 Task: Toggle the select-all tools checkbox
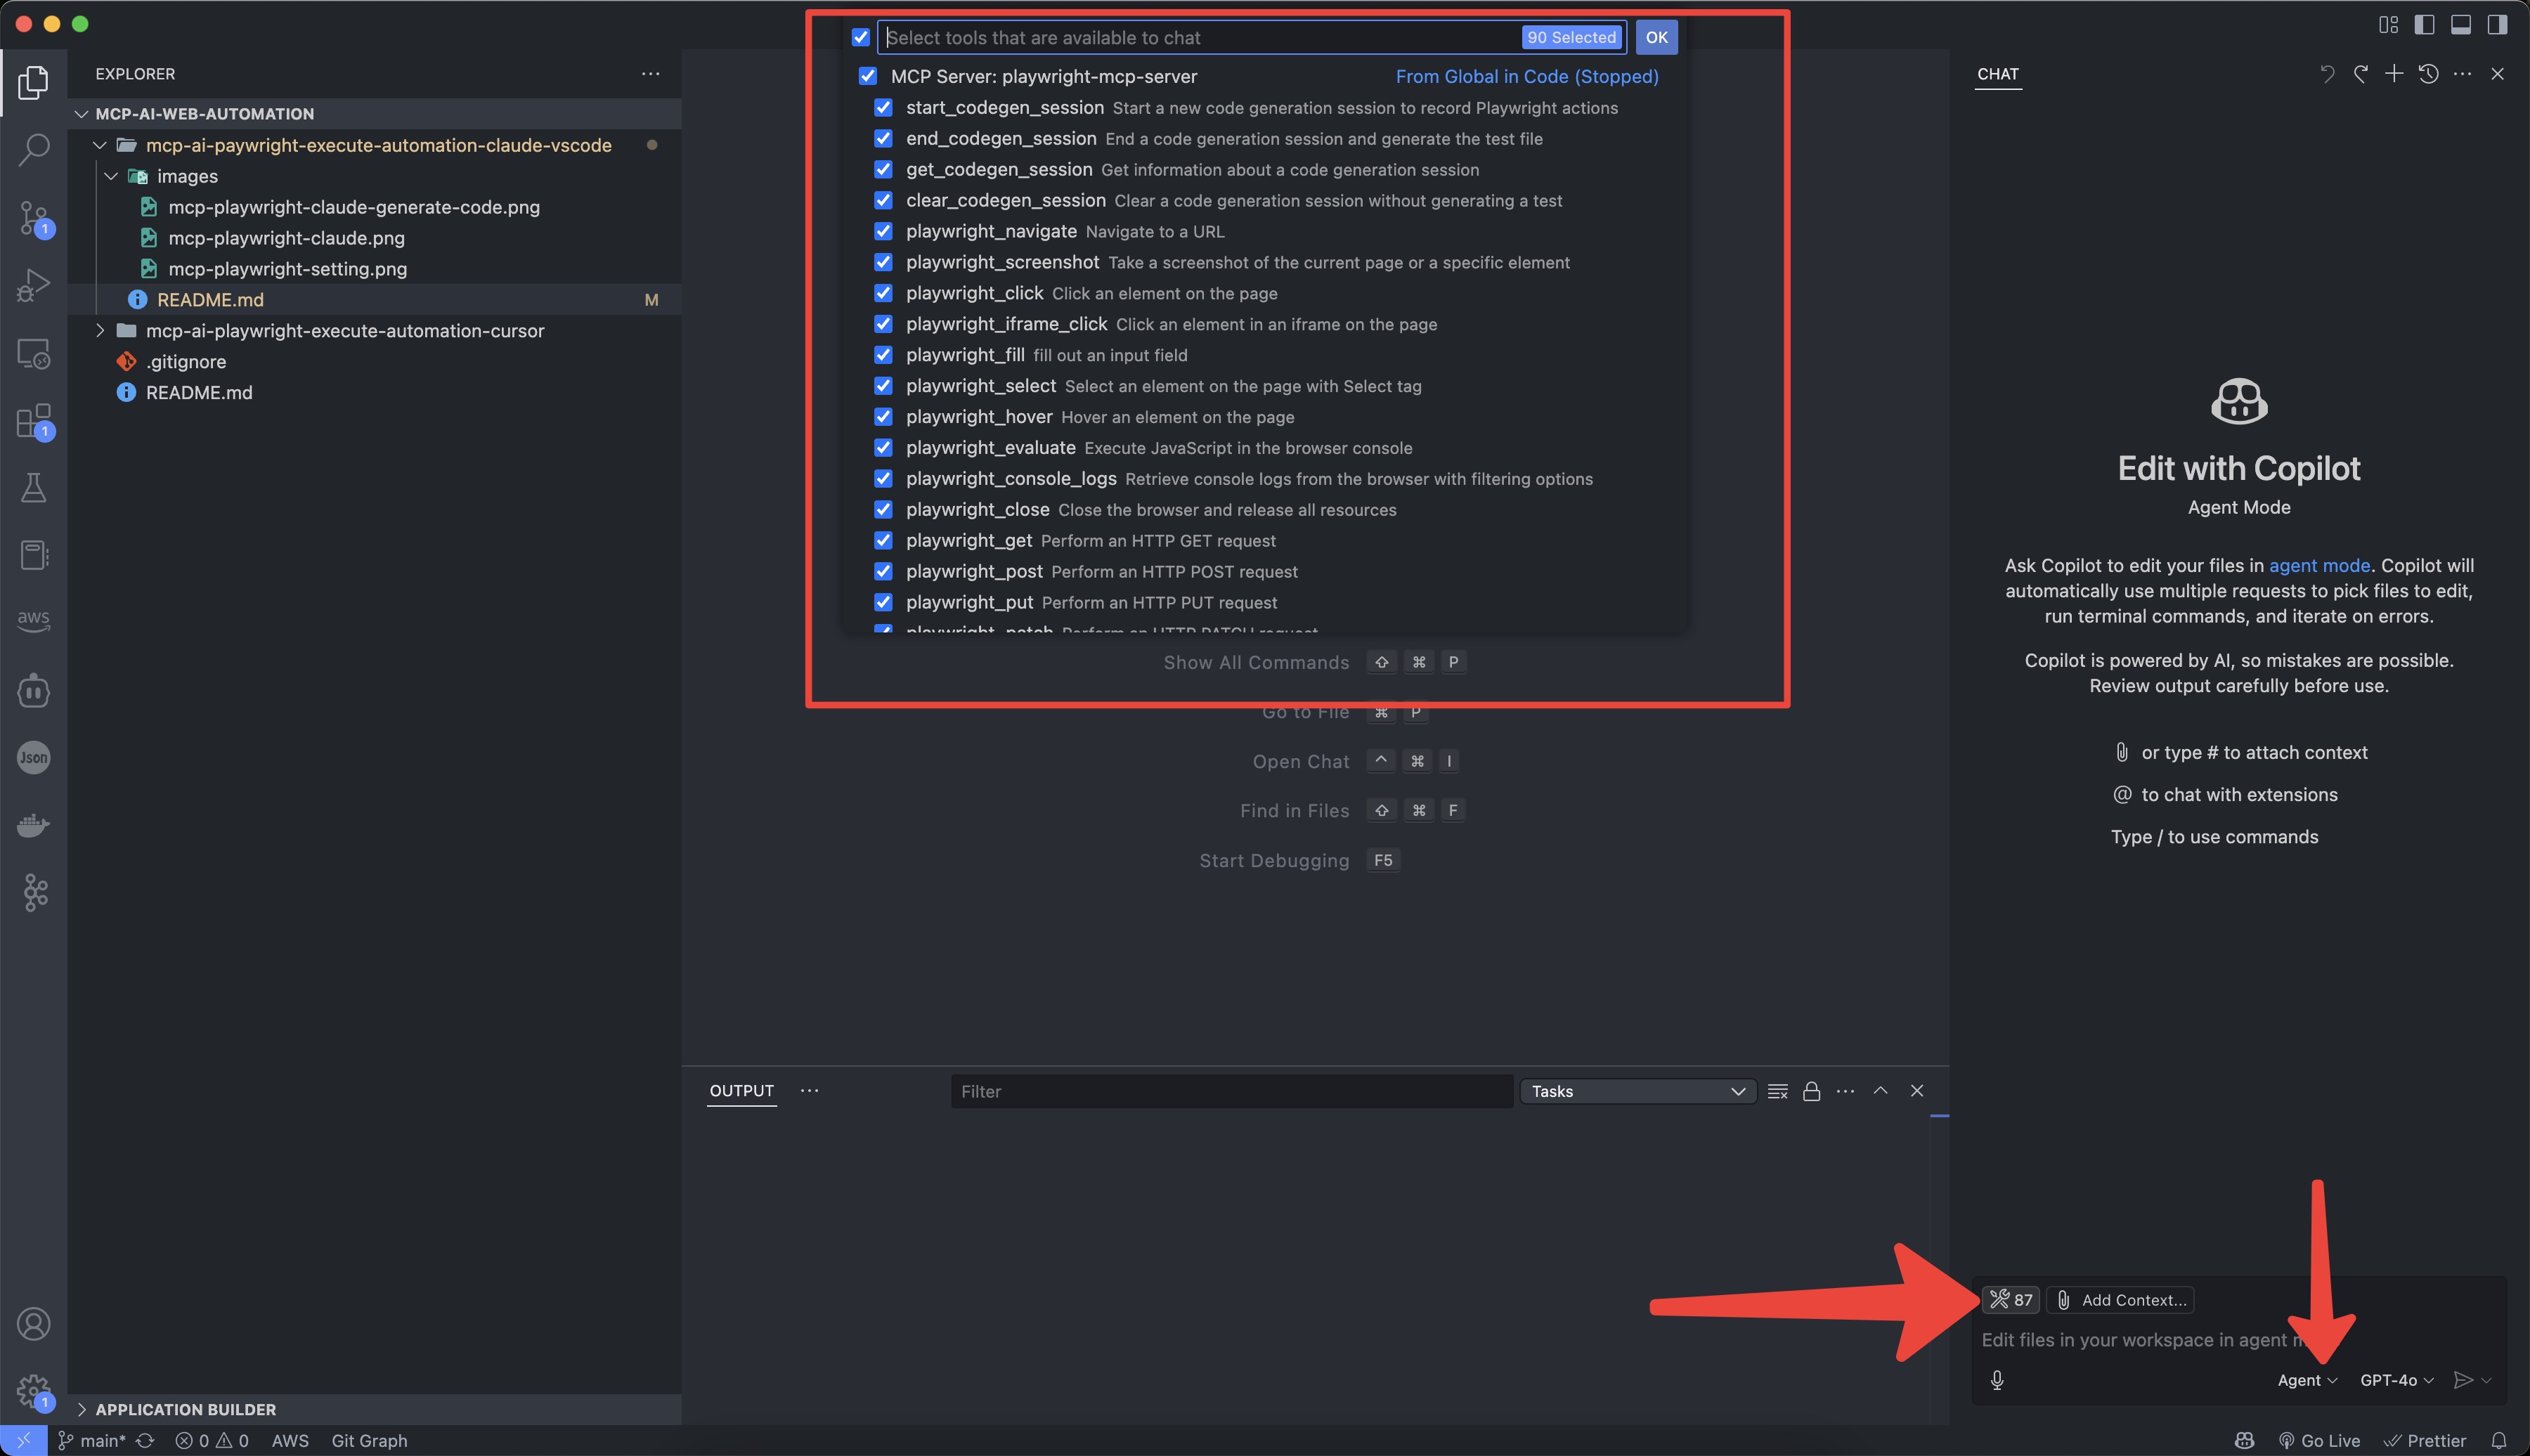[860, 37]
